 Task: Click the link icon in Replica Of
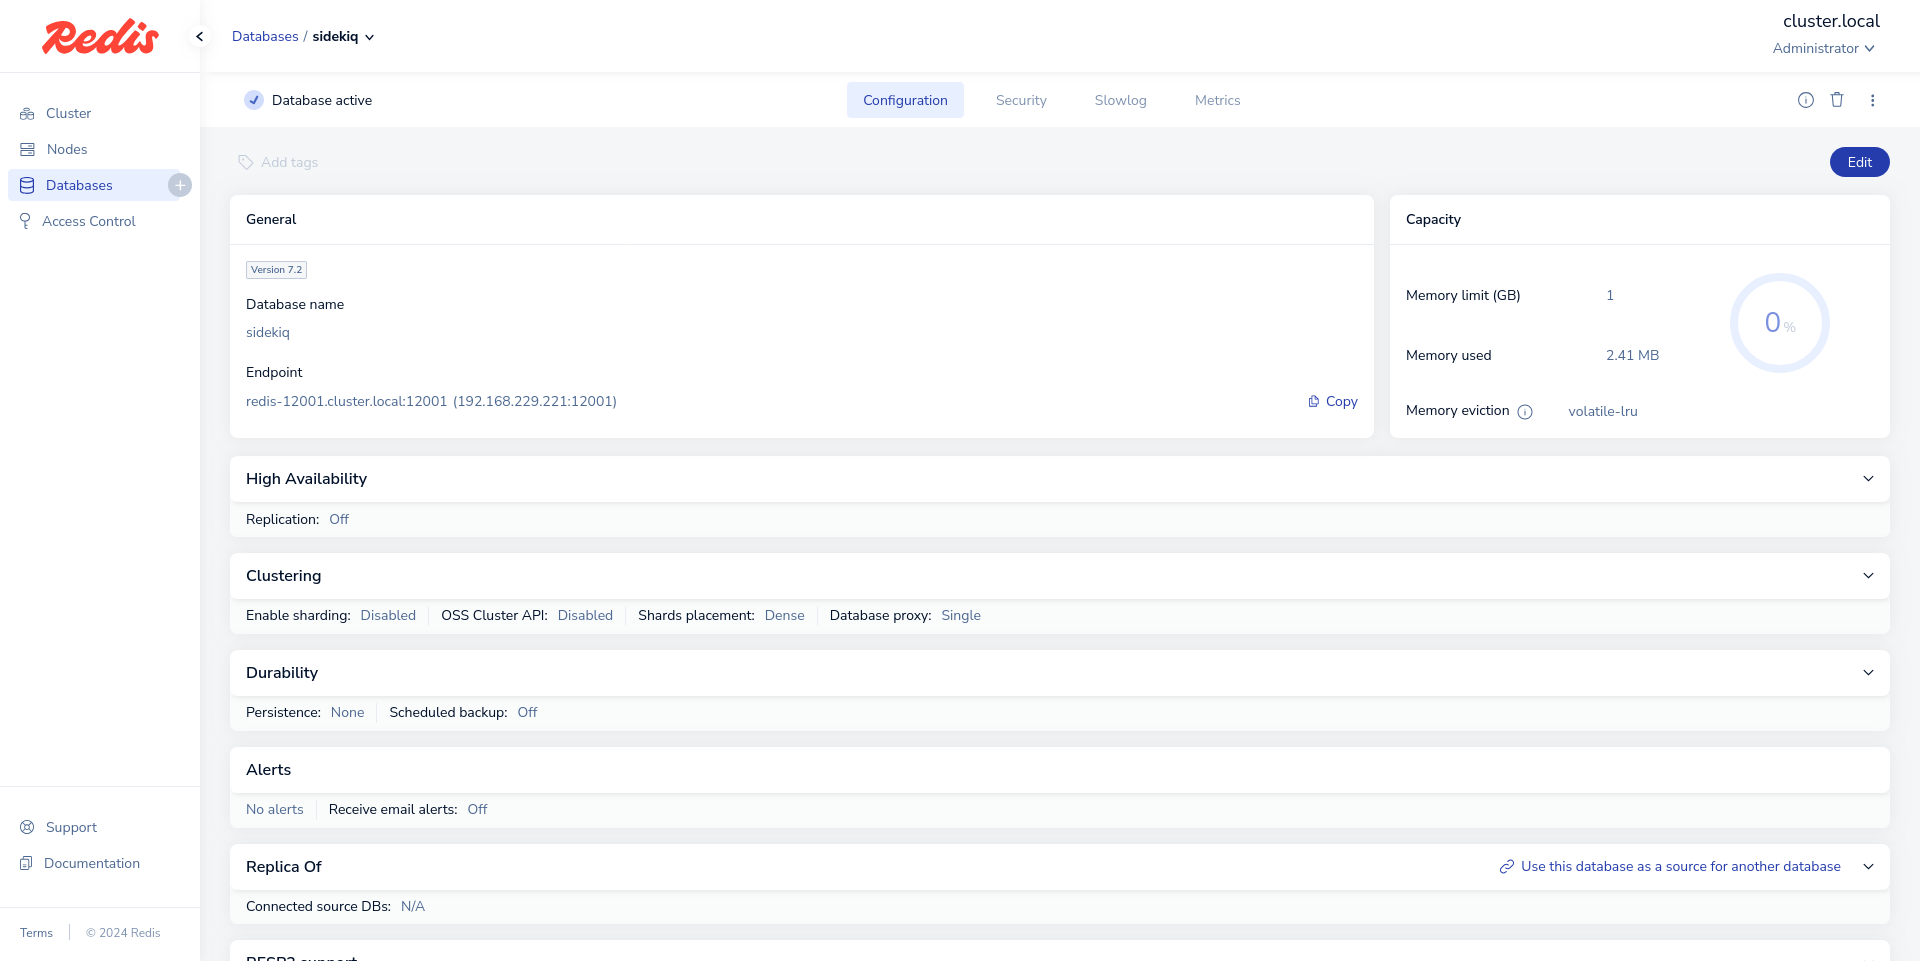pos(1506,867)
